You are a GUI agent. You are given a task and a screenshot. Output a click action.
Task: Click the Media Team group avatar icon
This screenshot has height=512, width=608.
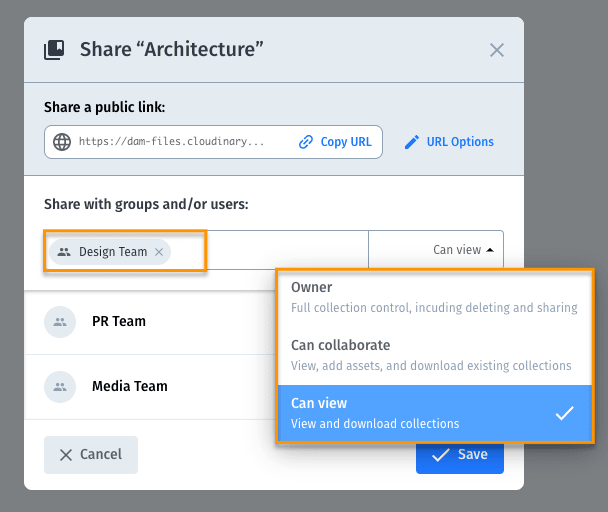click(x=60, y=387)
